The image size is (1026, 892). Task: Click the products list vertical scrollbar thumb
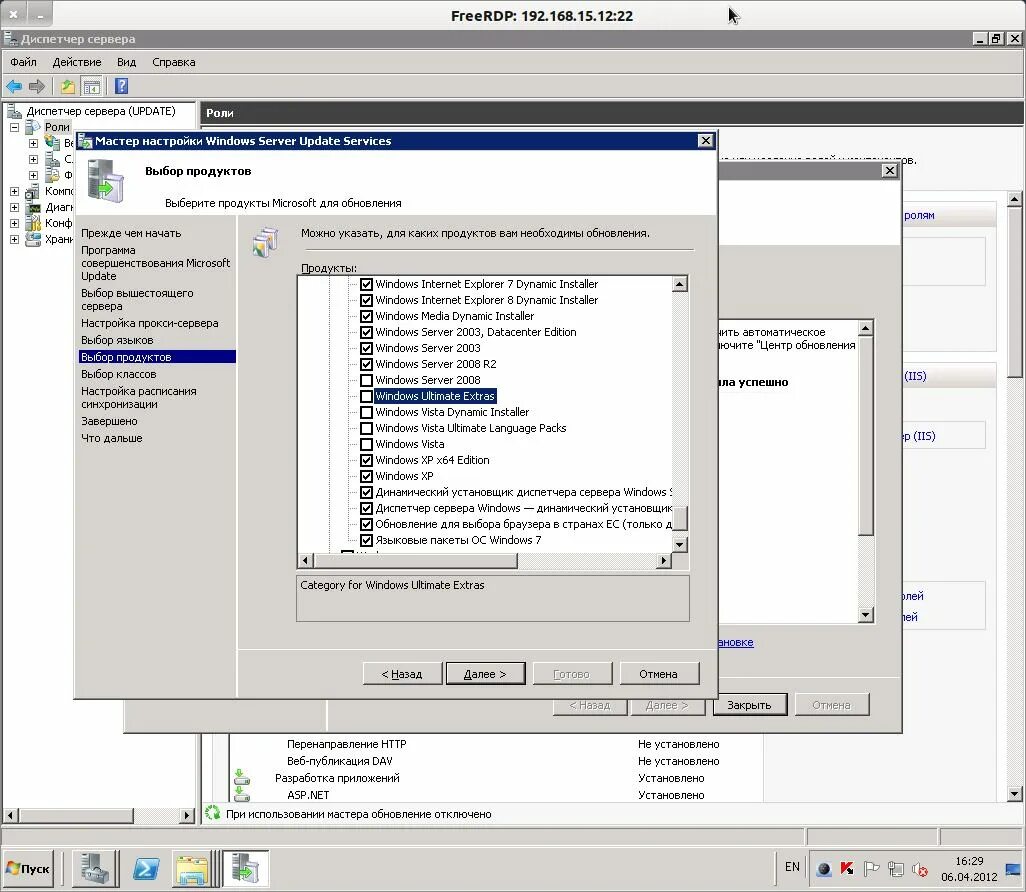point(680,518)
